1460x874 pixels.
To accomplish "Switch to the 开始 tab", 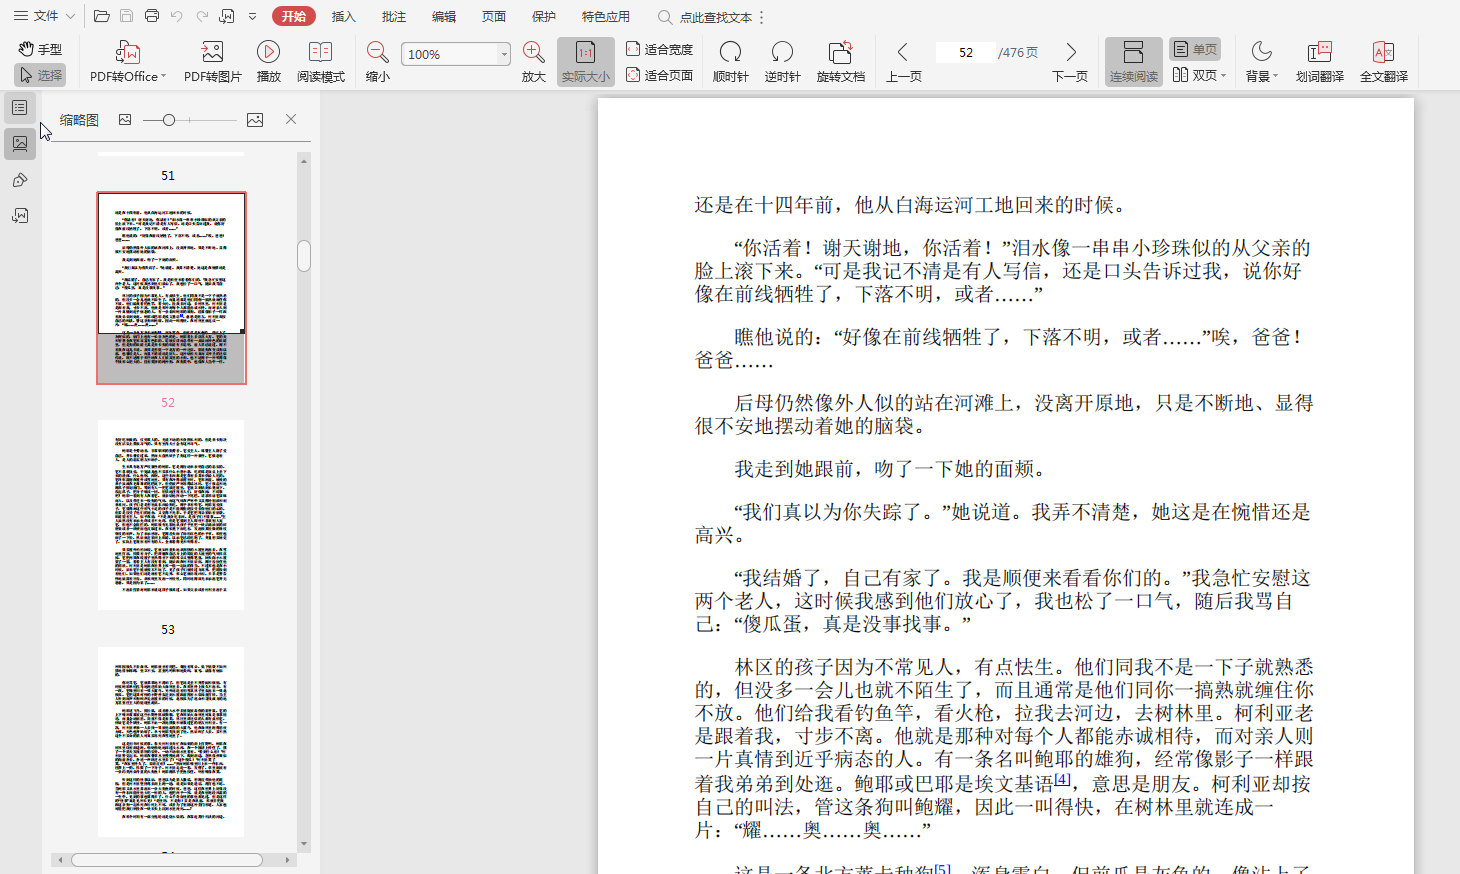I will tap(293, 16).
